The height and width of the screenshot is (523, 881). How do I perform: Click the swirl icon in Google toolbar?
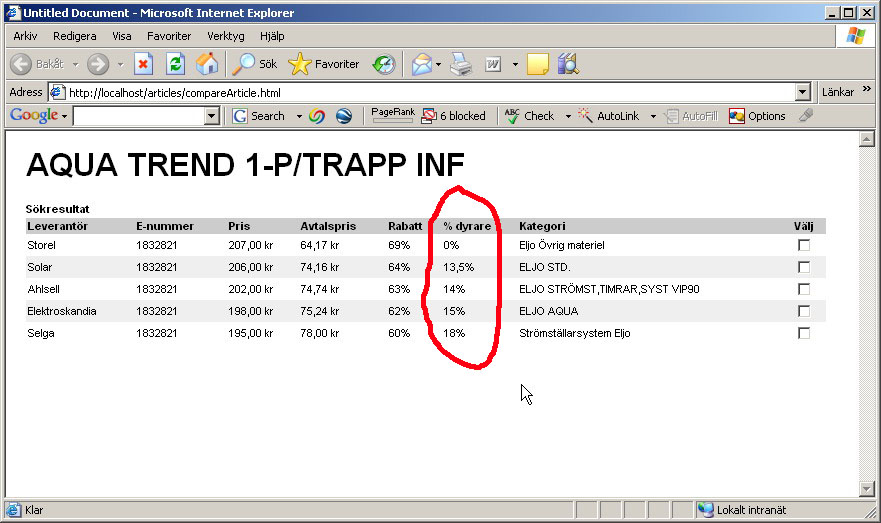317,116
